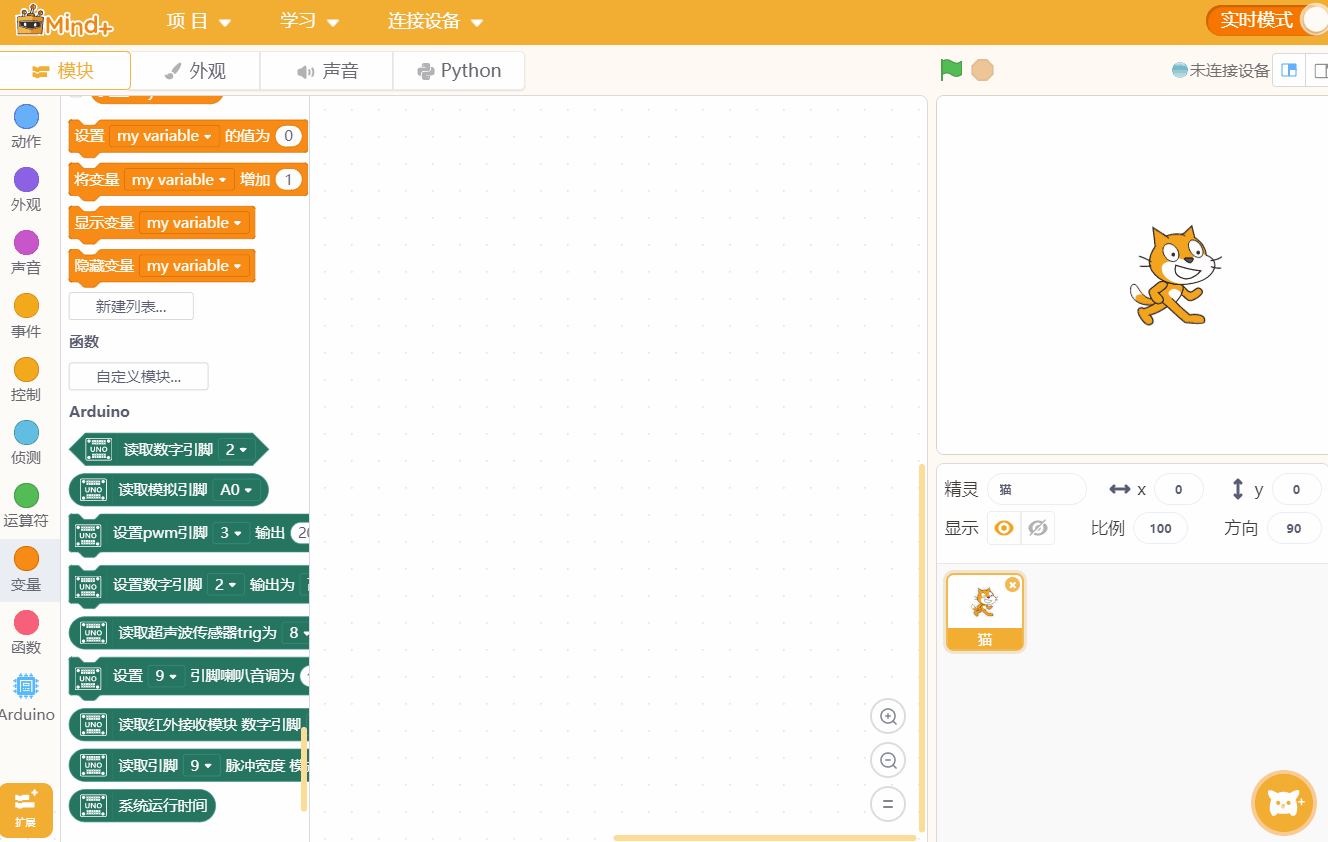Viewport: 1328px width, 842px height.
Task: Open pin 9 dropdown in 引脚喇叭音调 block
Action: [165, 676]
